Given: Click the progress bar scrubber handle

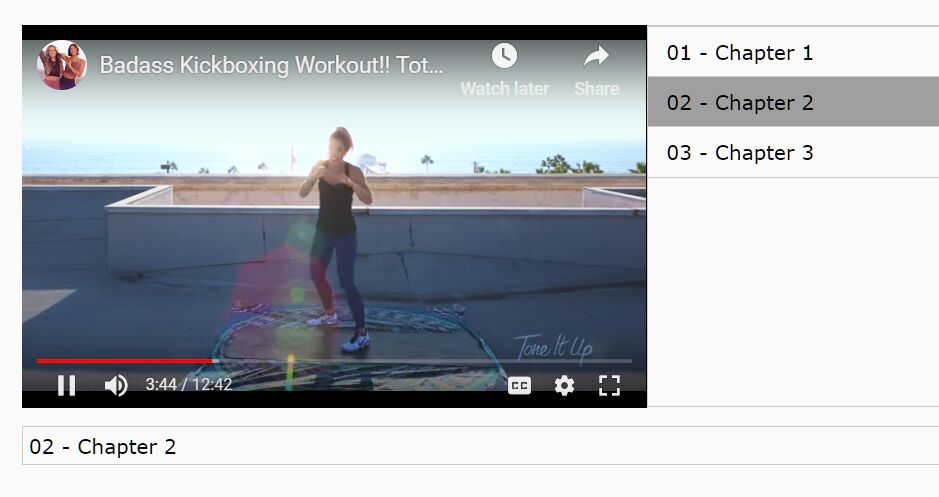Looking at the screenshot, I should click(215, 361).
